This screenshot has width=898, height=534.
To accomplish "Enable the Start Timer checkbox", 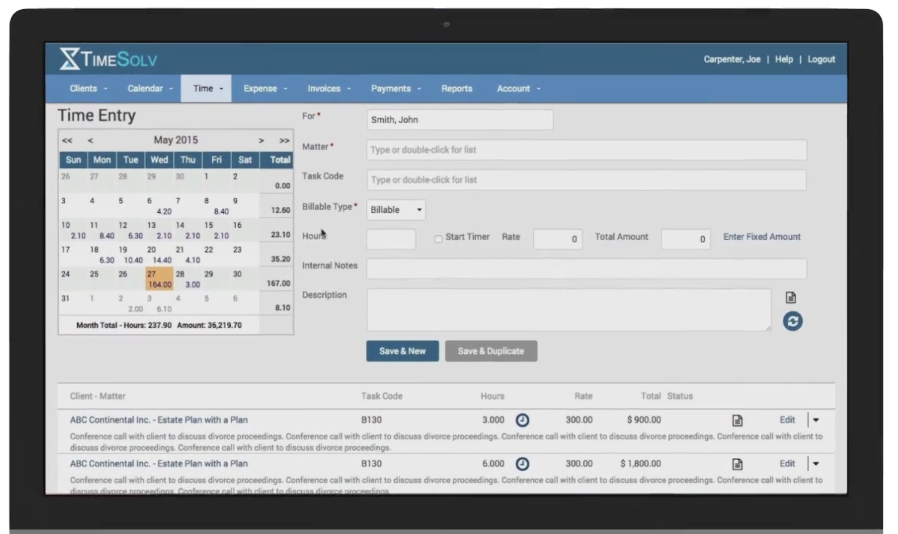I will [438, 238].
